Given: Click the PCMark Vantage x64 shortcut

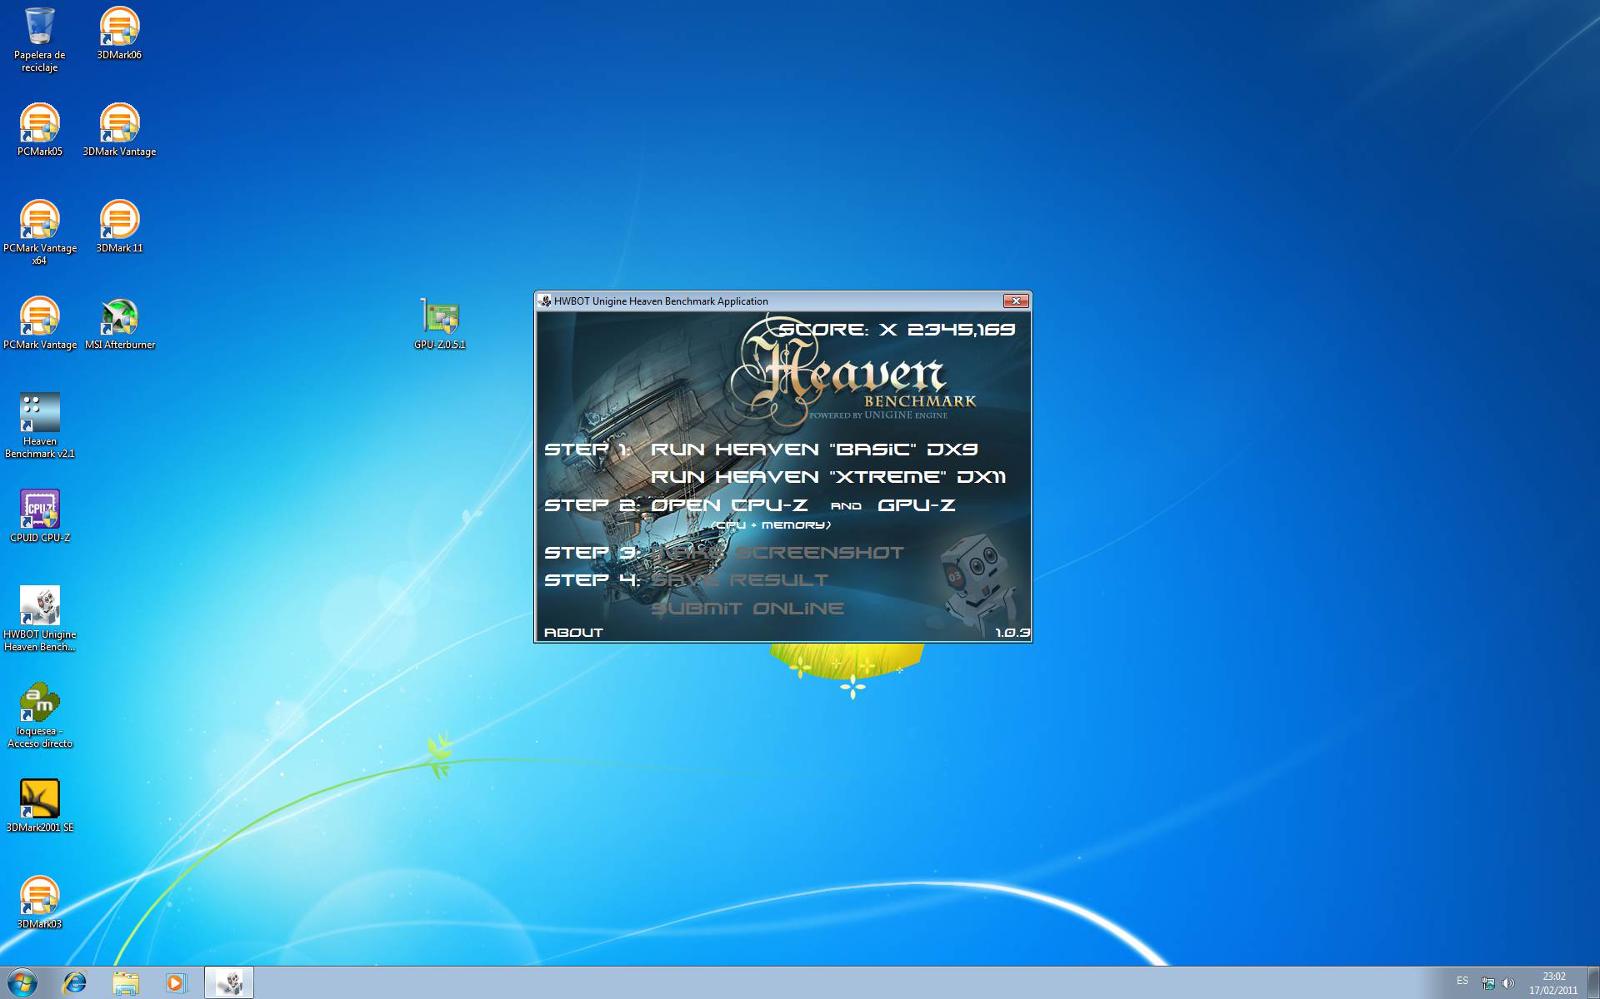Looking at the screenshot, I should [x=40, y=232].
